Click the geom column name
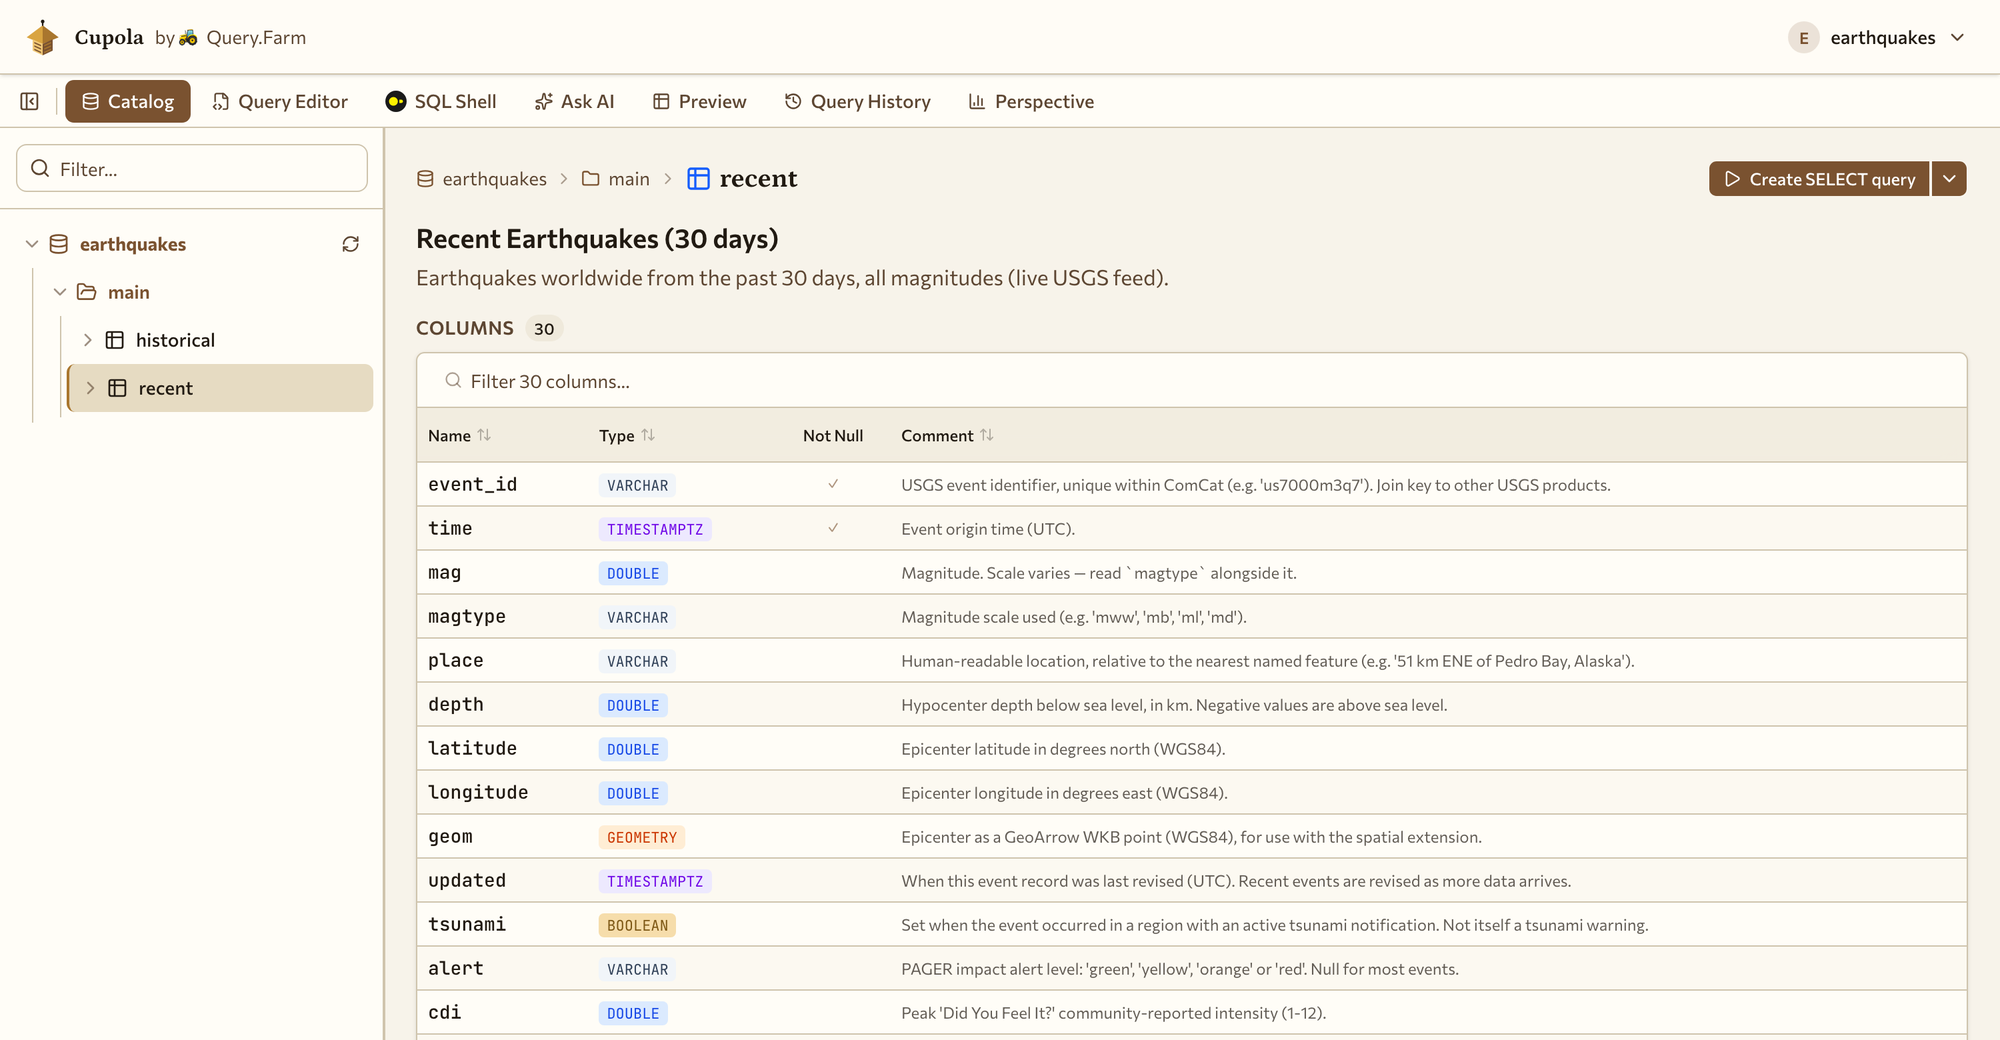The width and height of the screenshot is (2000, 1040). (450, 837)
